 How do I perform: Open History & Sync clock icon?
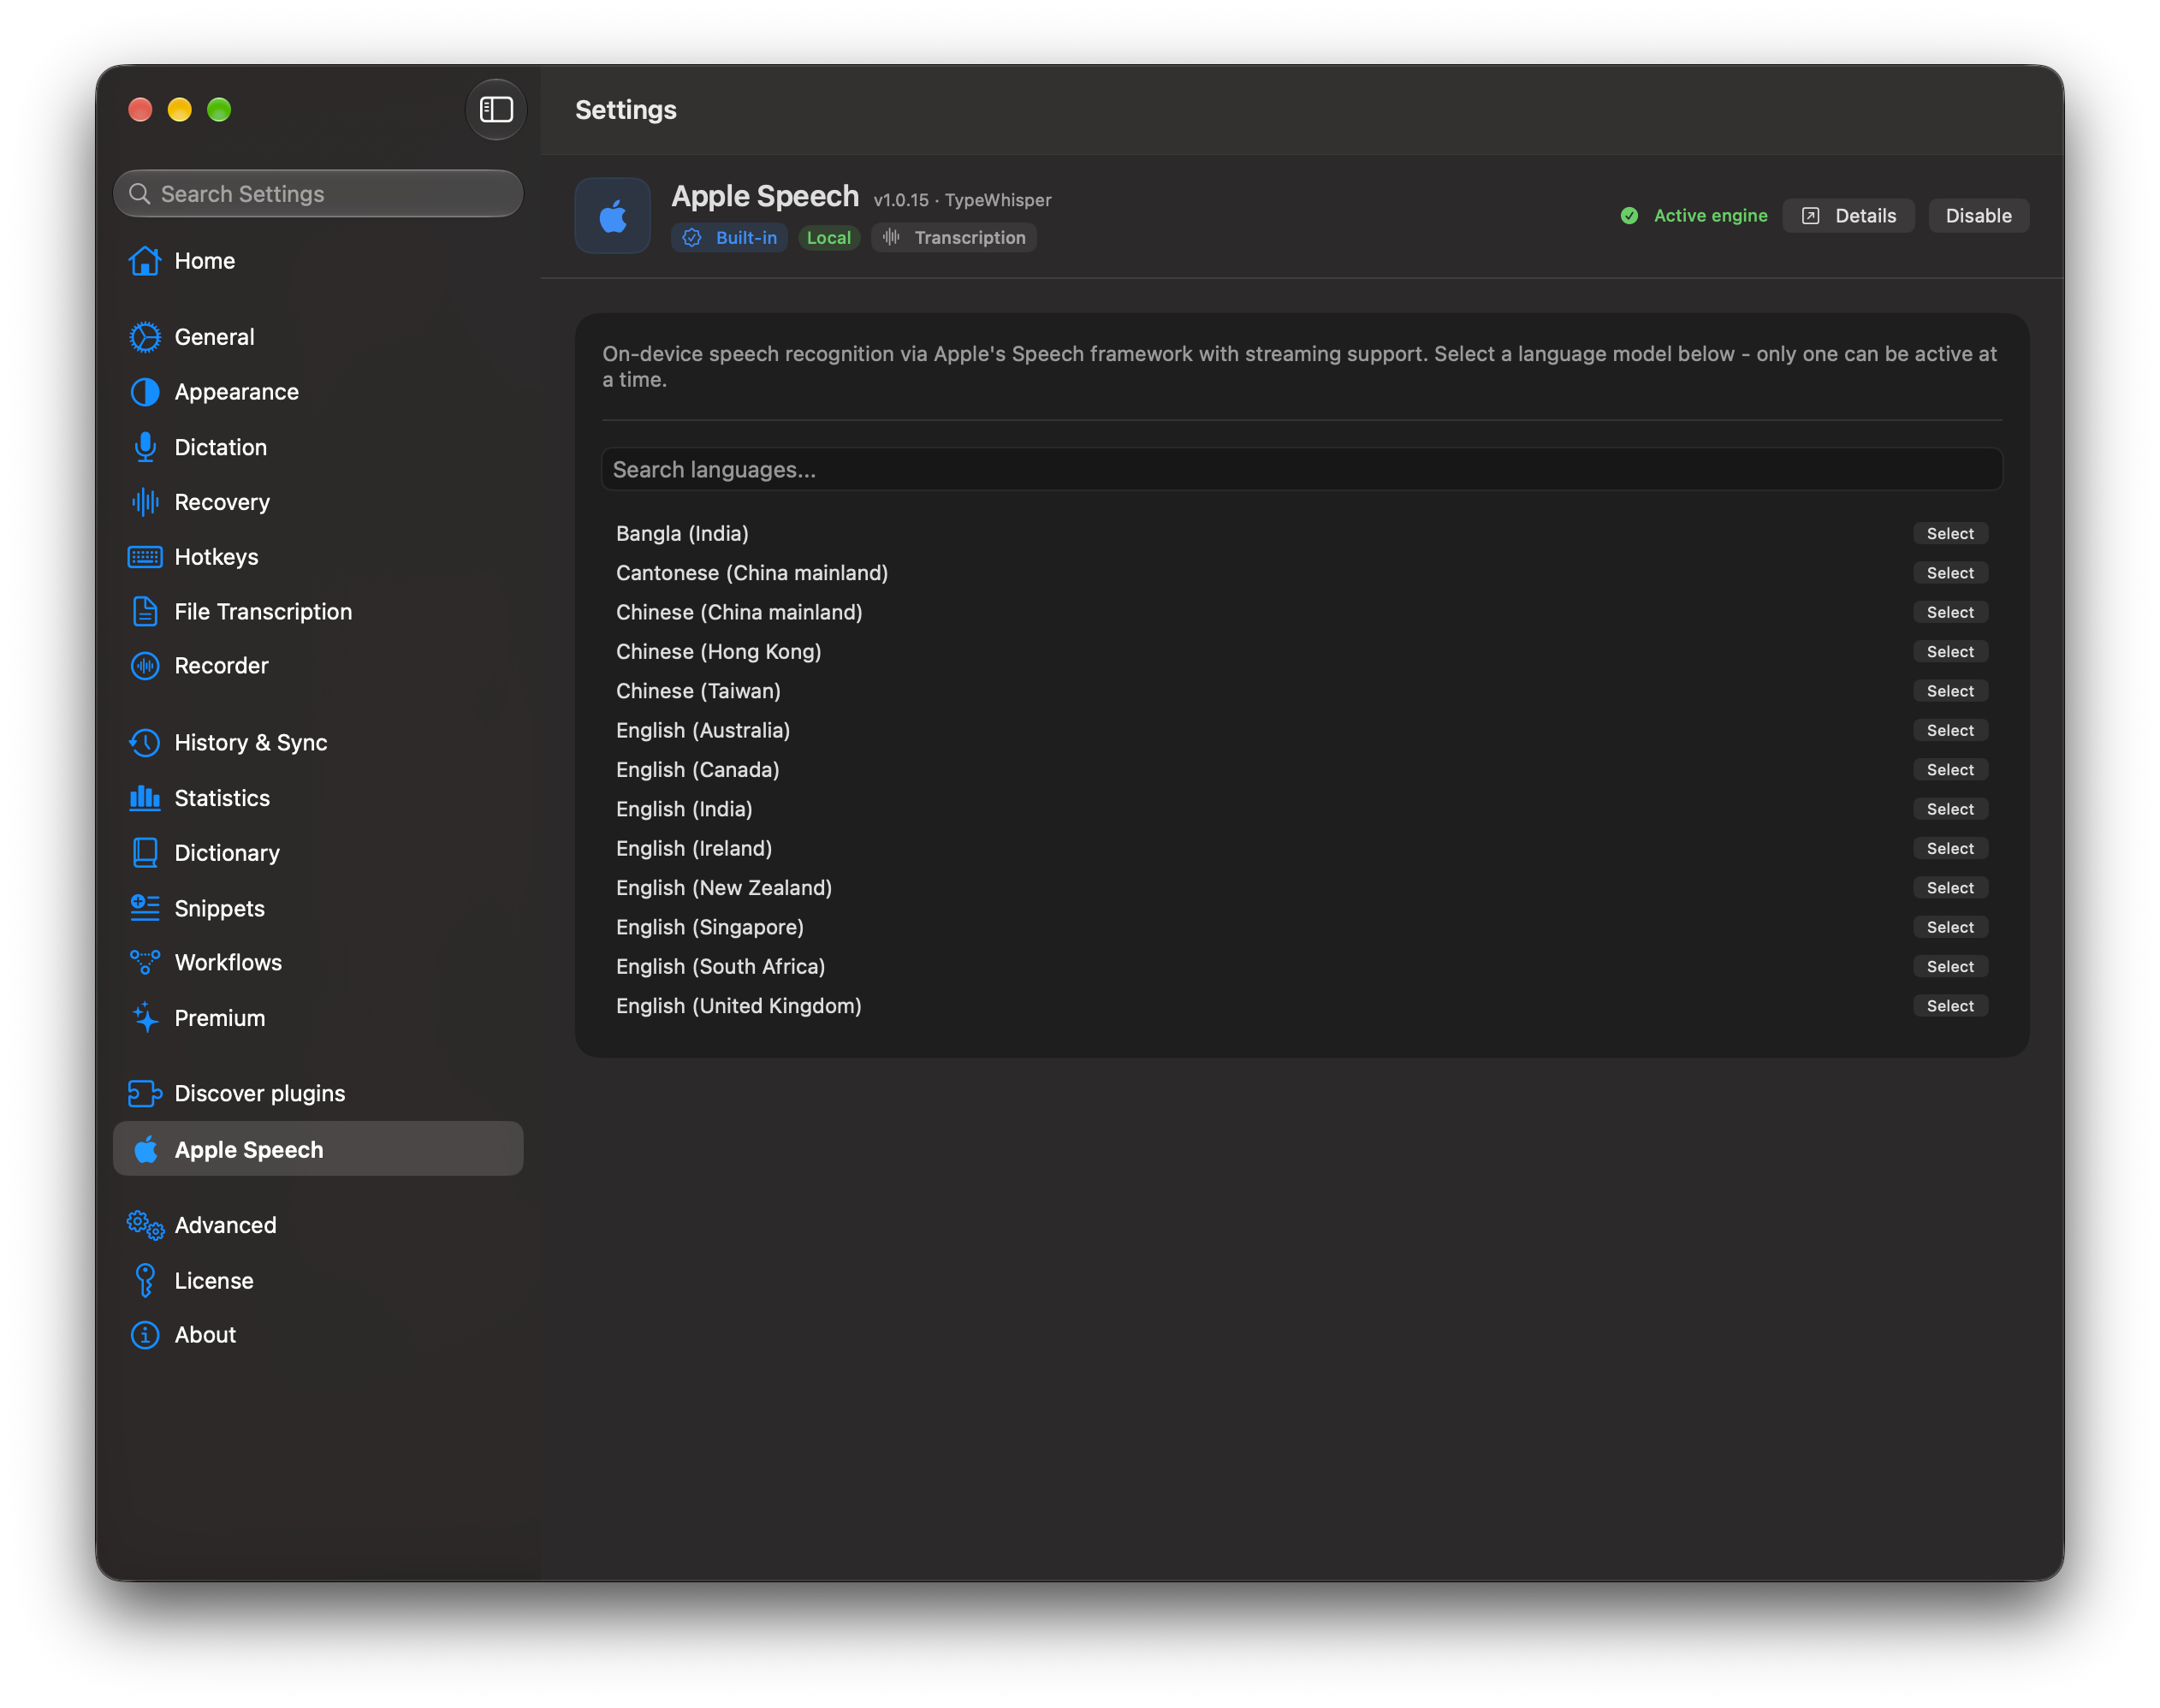pyautogui.click(x=145, y=743)
